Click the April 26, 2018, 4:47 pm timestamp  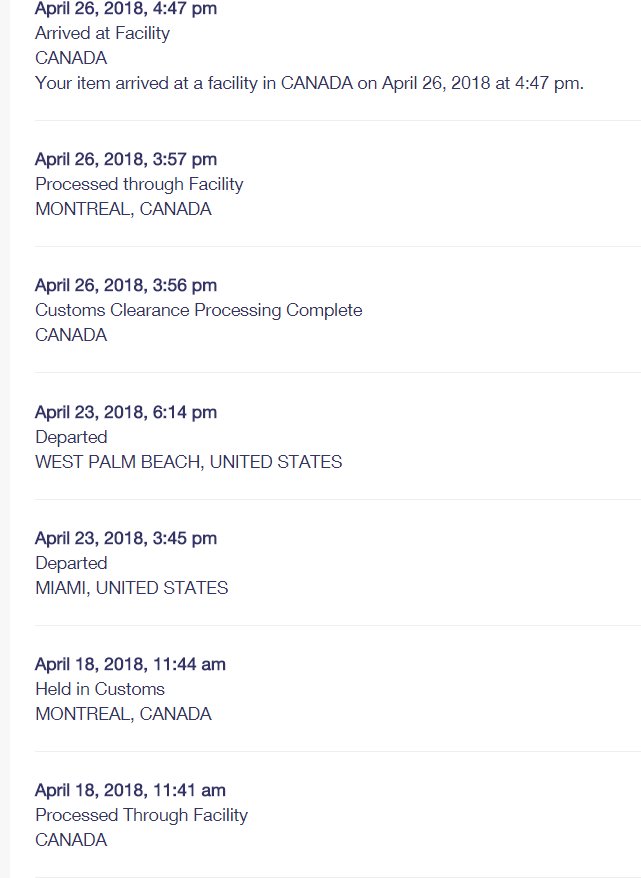(126, 9)
